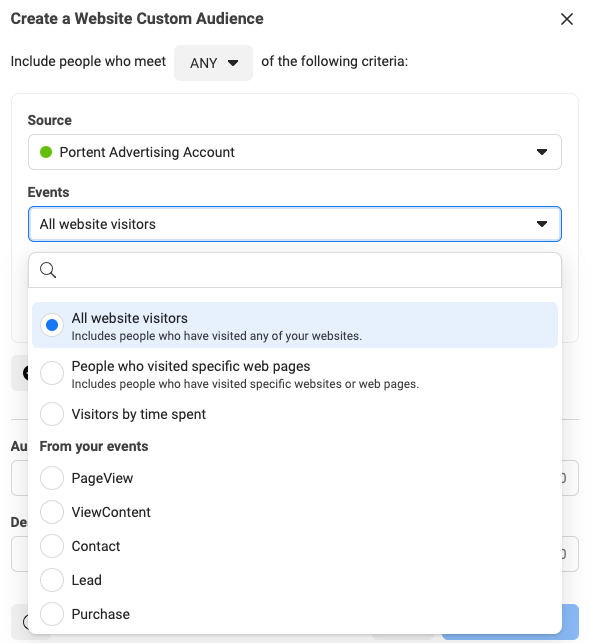Collapse the Events dropdown via its arrow
The height and width of the screenshot is (643, 590).
[542, 224]
